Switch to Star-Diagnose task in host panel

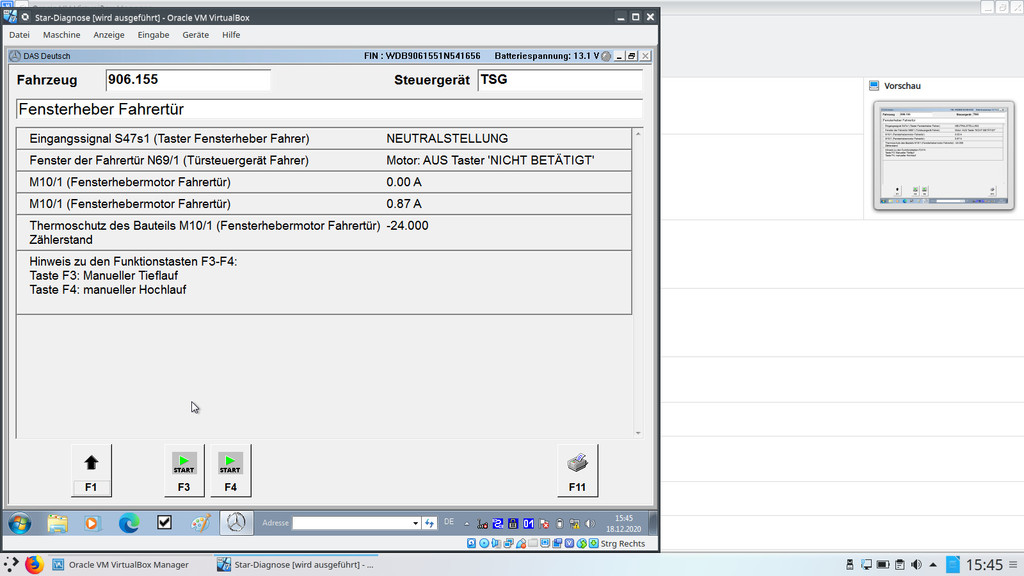[x=296, y=564]
